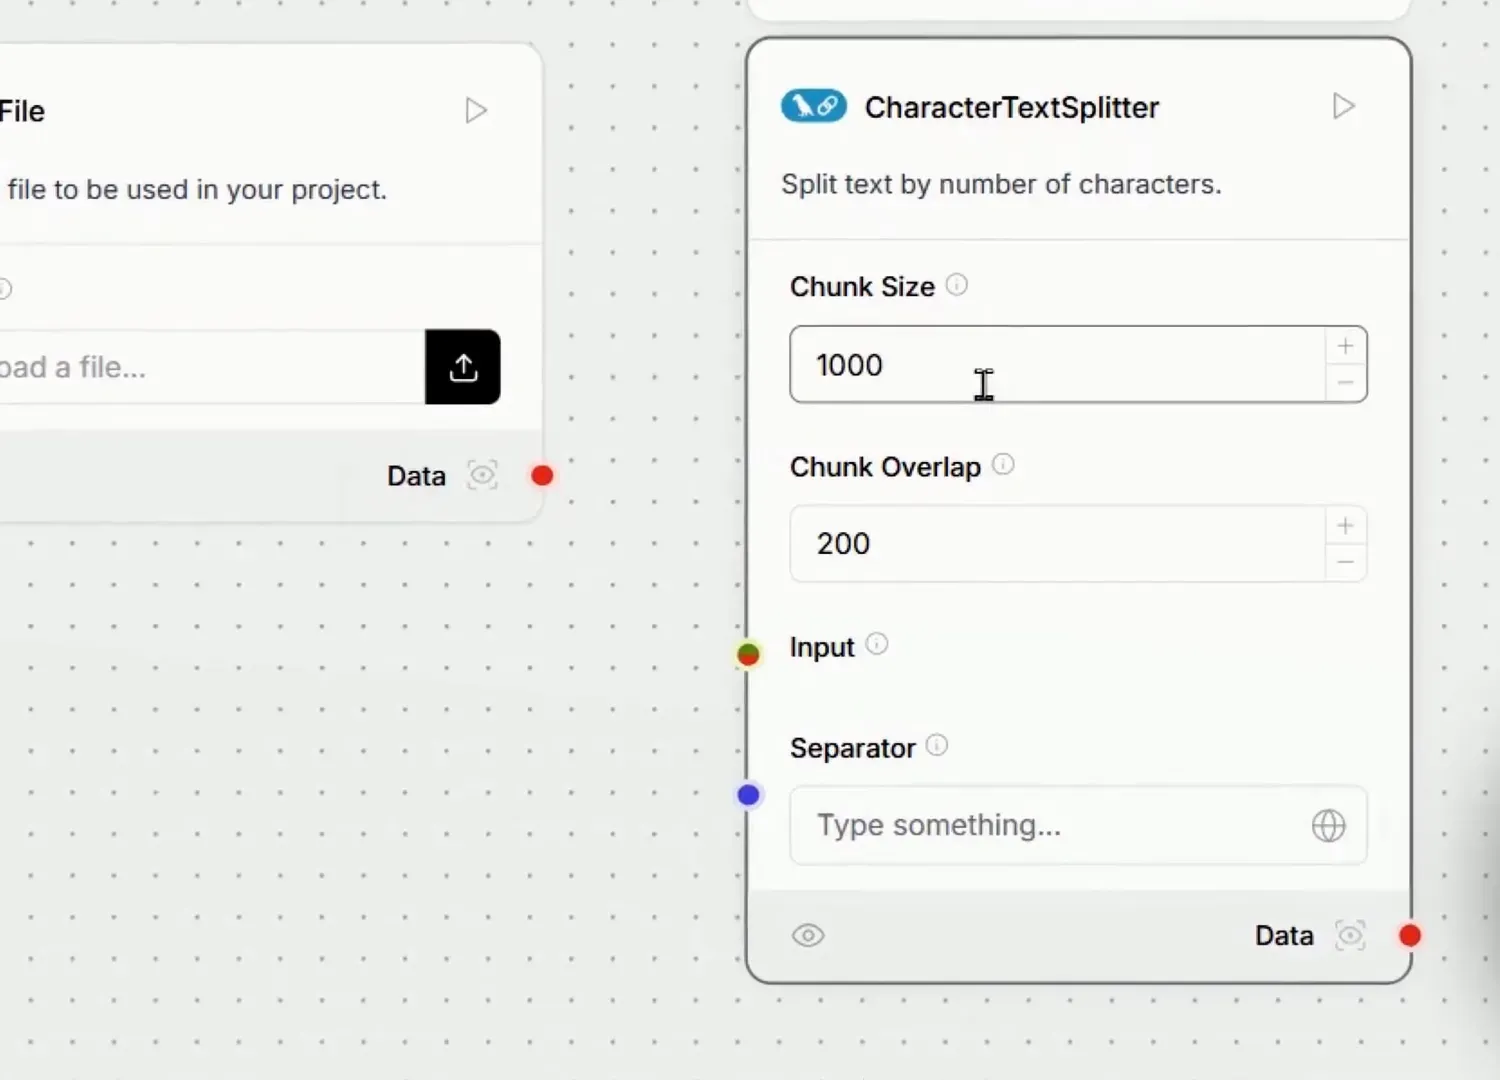Click the upload a file path field
Viewport: 1500px width, 1080px height.
click(x=212, y=367)
